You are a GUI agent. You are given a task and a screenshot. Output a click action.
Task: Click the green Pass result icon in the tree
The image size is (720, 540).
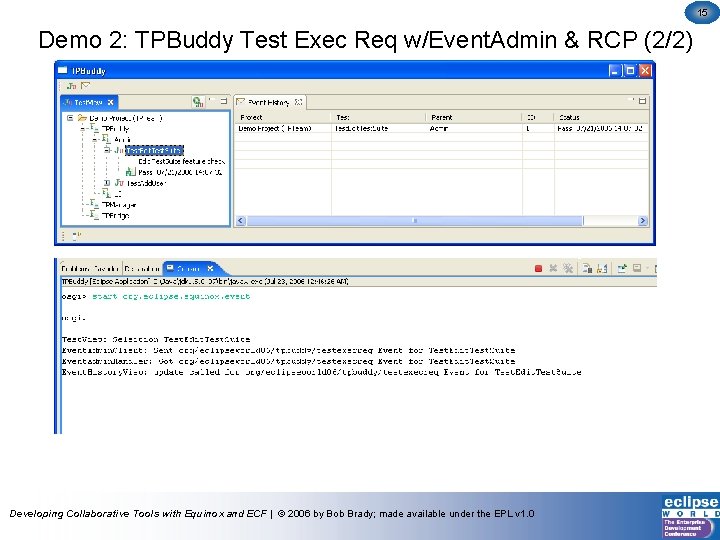tap(131, 172)
